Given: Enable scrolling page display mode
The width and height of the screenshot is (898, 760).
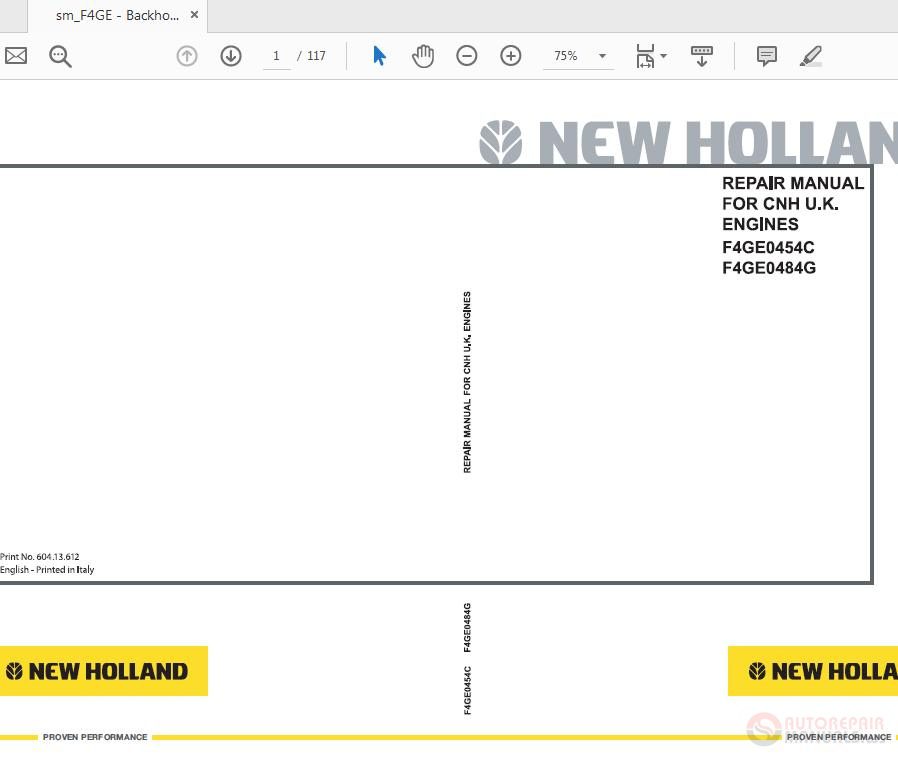Looking at the screenshot, I should 701,56.
